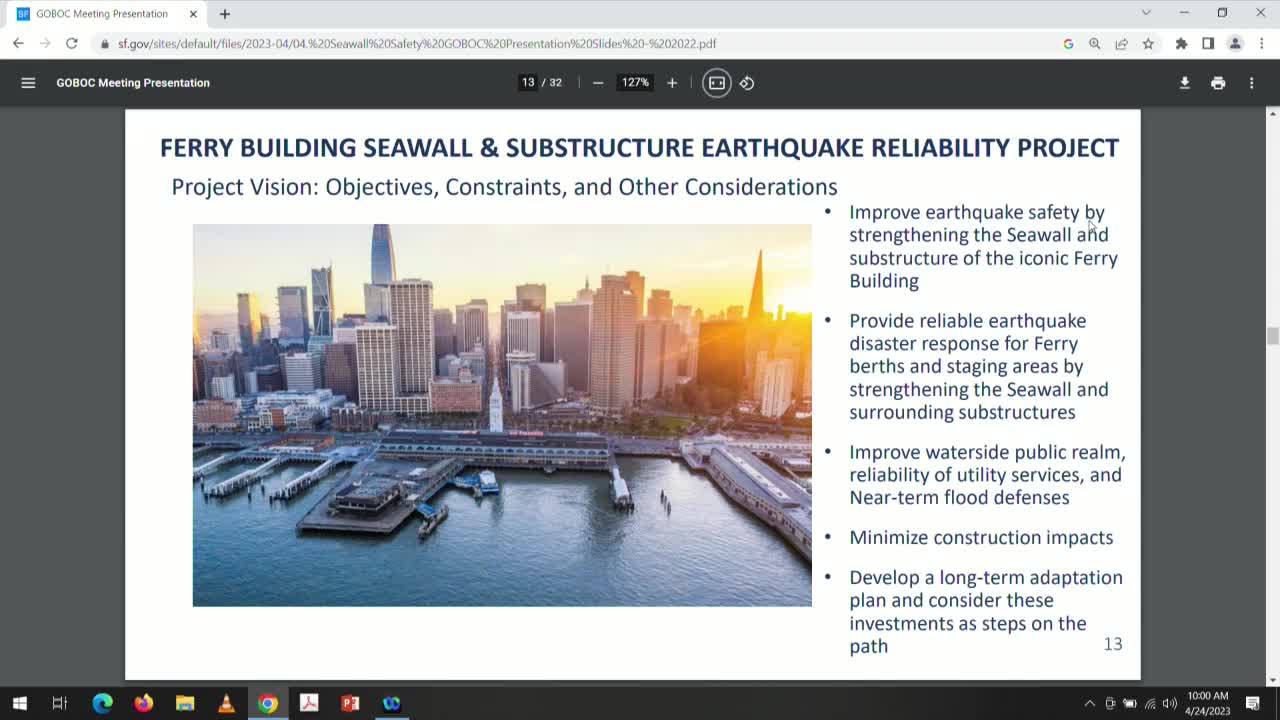Toggle fit-to-page mode in the PDF viewer

pos(716,83)
